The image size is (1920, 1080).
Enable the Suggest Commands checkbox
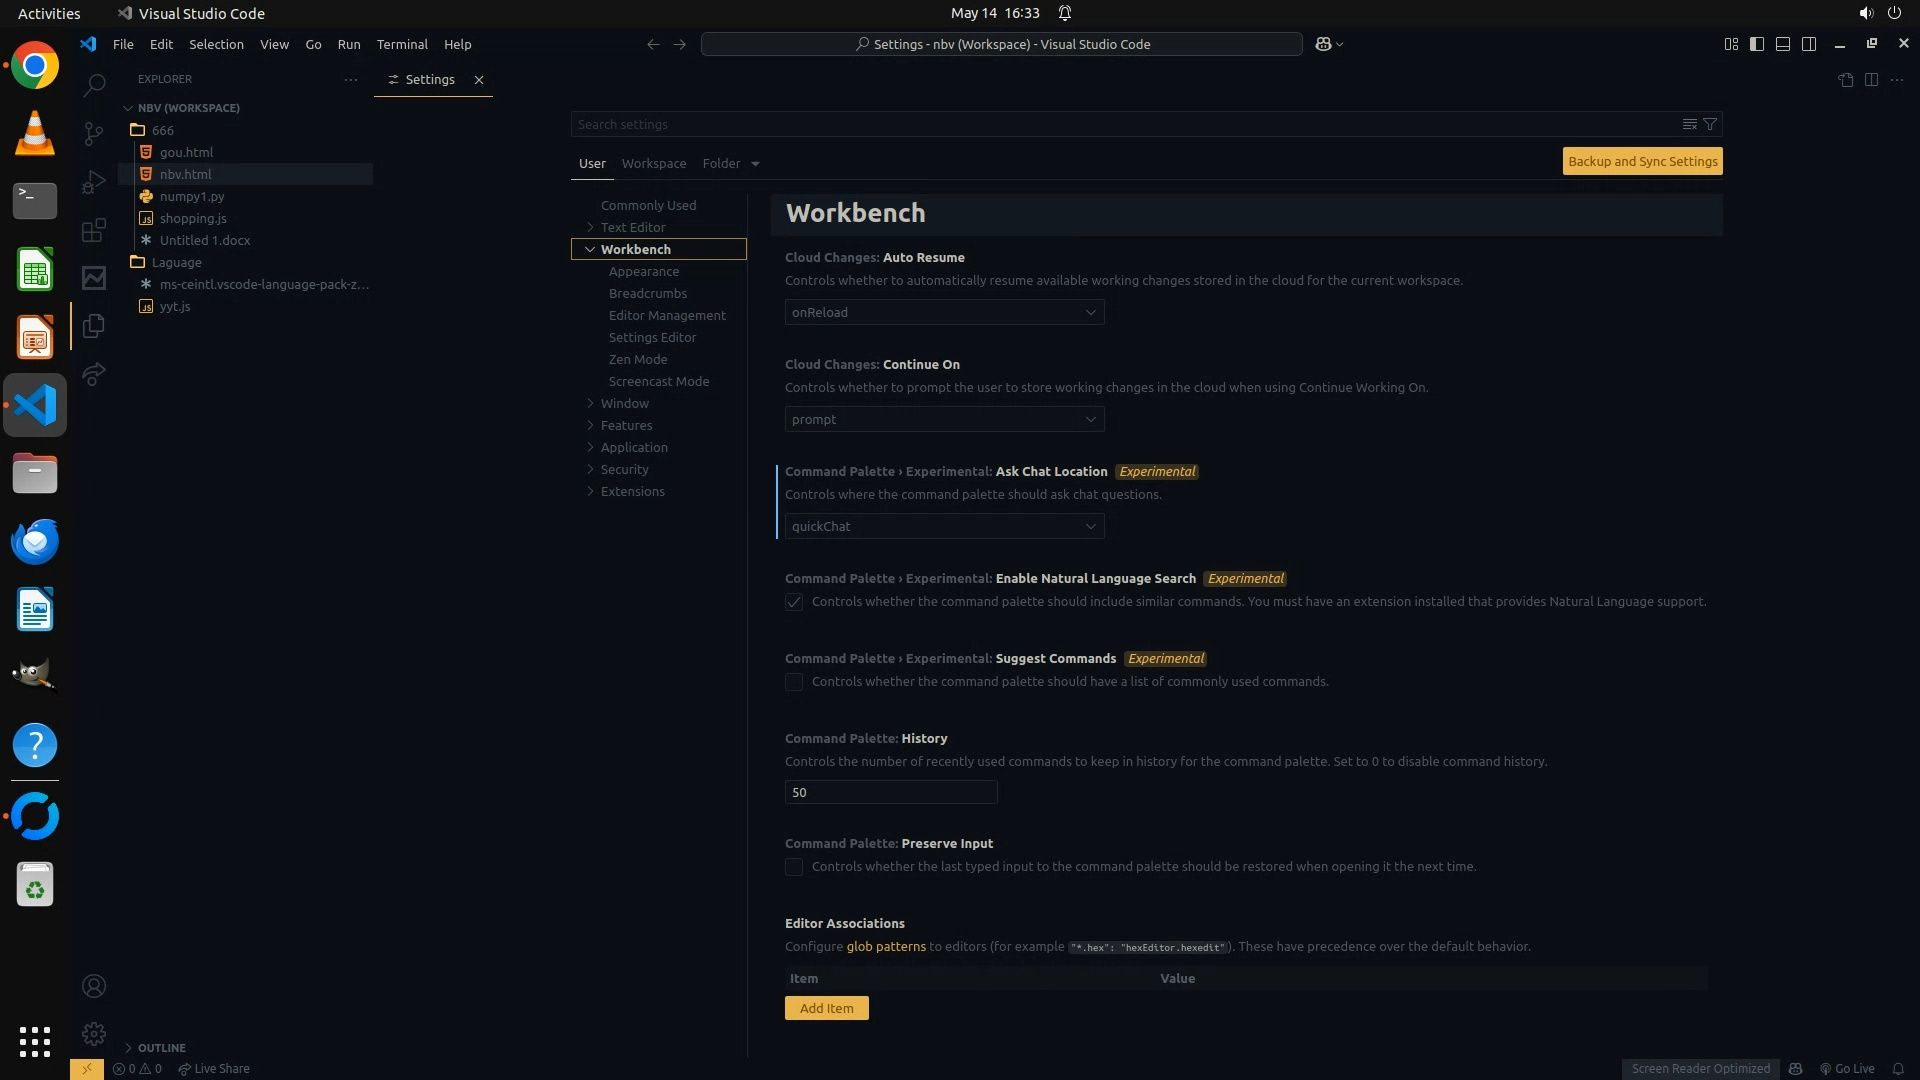(794, 682)
